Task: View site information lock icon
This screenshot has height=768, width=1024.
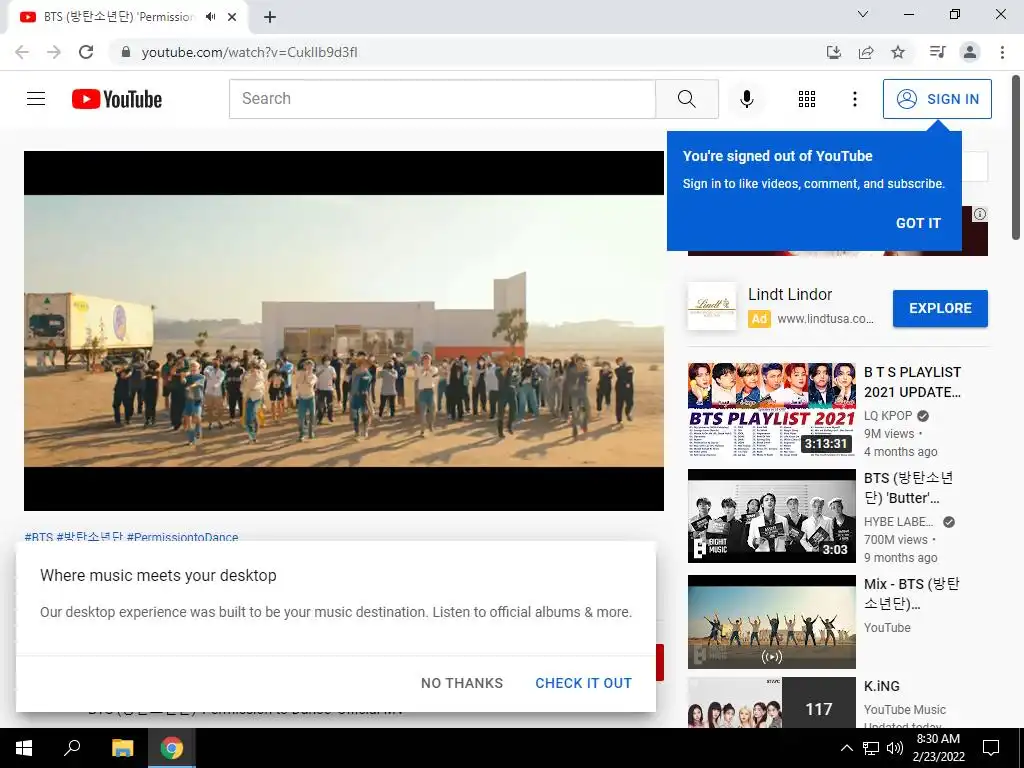Action: [126, 52]
